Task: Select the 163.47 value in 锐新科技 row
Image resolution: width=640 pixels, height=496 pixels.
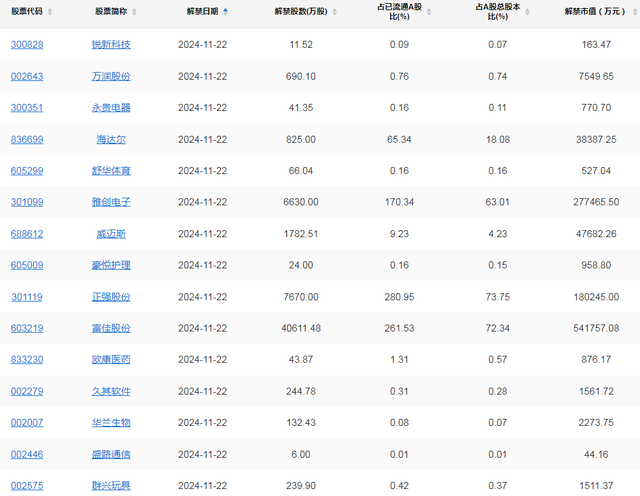Action: coord(596,44)
